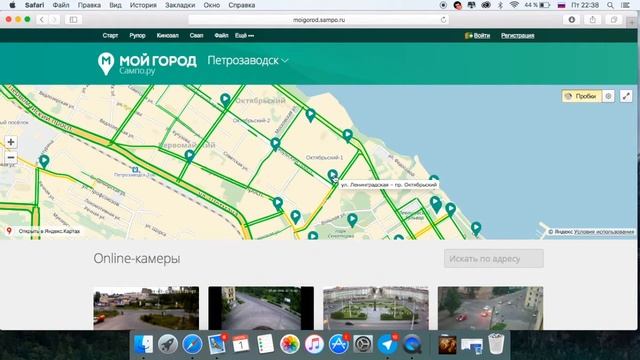Screen dimensions: 640x360
Task: Click camera marker near Первомайский label
Action: point(189,156)
